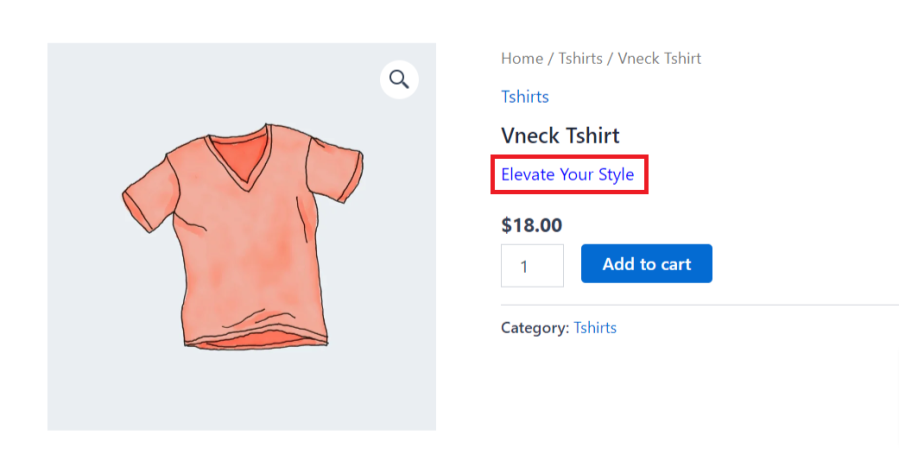This screenshot has height=473, width=899.
Task: Click the magnifier zoom icon on product image
Action: 399,80
